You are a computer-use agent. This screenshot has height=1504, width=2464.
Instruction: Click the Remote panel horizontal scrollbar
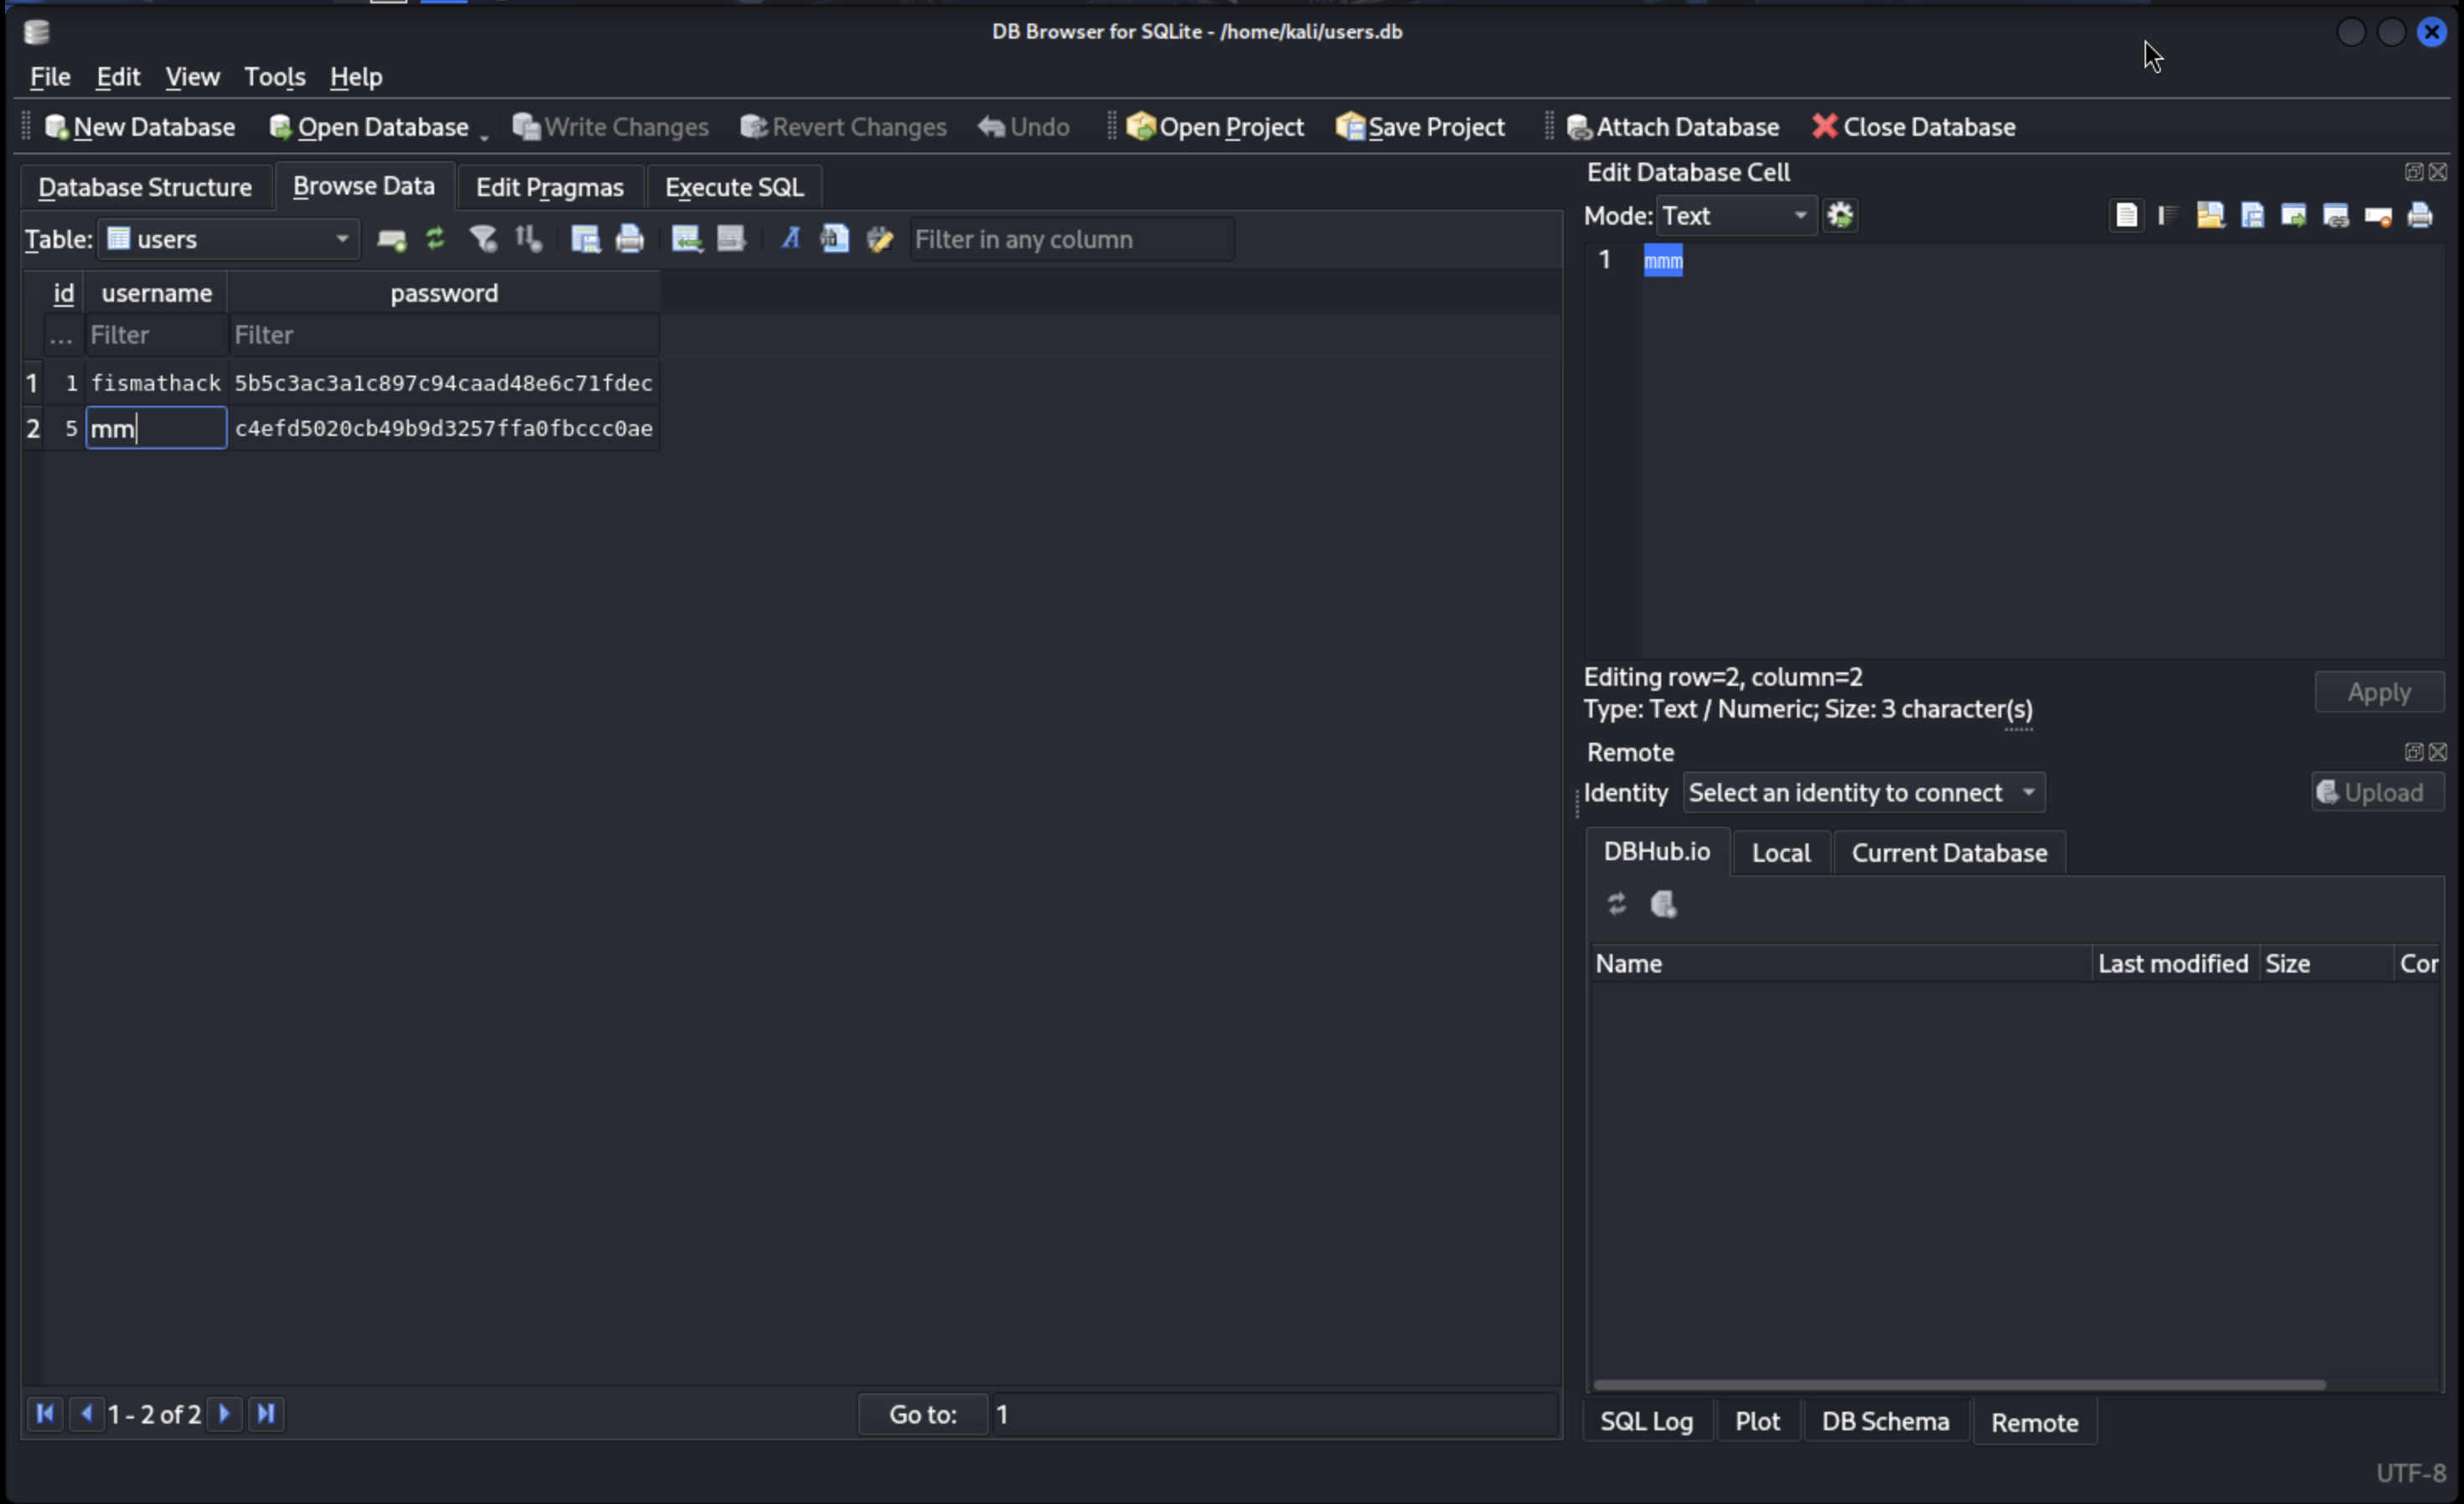pyautogui.click(x=1959, y=1385)
